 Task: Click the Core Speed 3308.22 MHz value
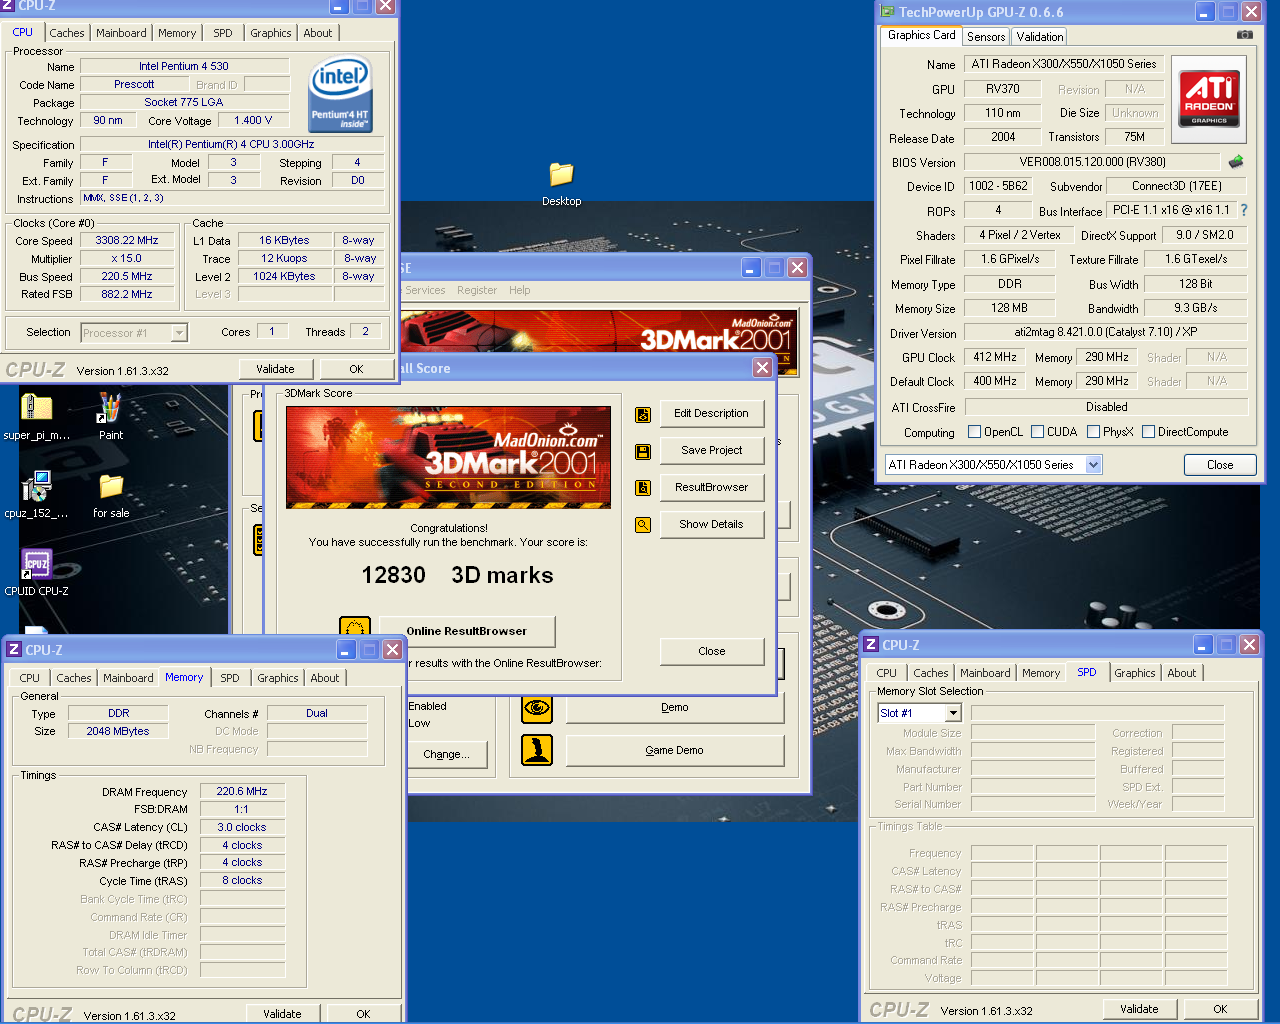(127, 241)
